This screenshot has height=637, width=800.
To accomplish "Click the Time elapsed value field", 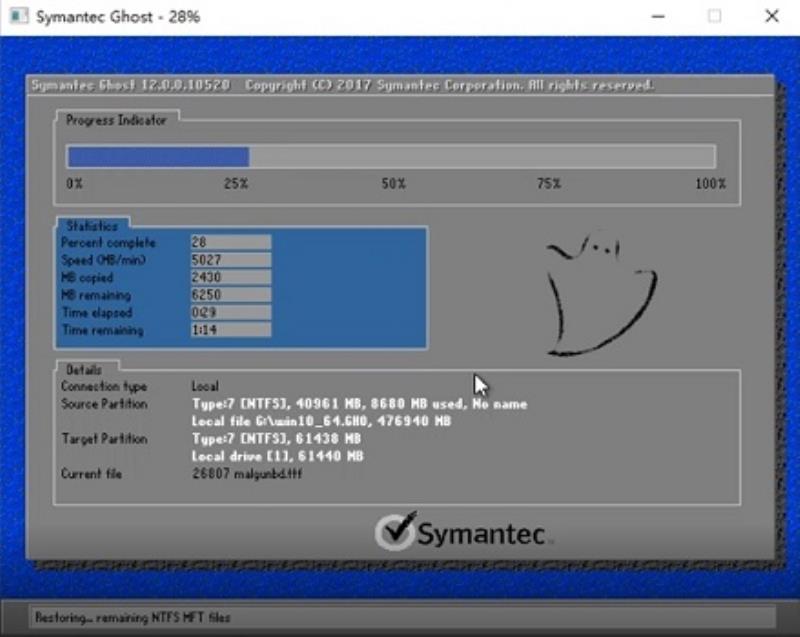I will click(231, 312).
